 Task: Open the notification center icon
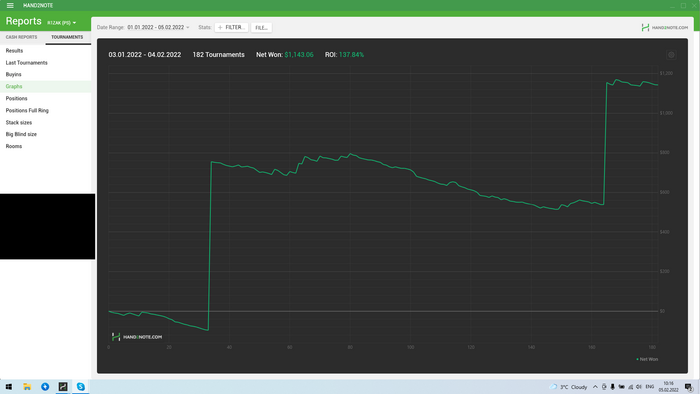click(x=688, y=387)
